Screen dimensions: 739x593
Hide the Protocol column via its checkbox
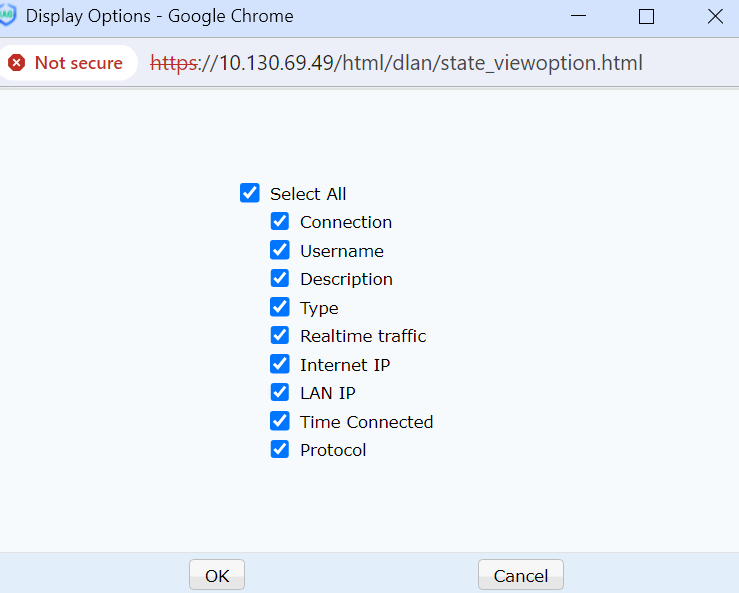pyautogui.click(x=280, y=450)
